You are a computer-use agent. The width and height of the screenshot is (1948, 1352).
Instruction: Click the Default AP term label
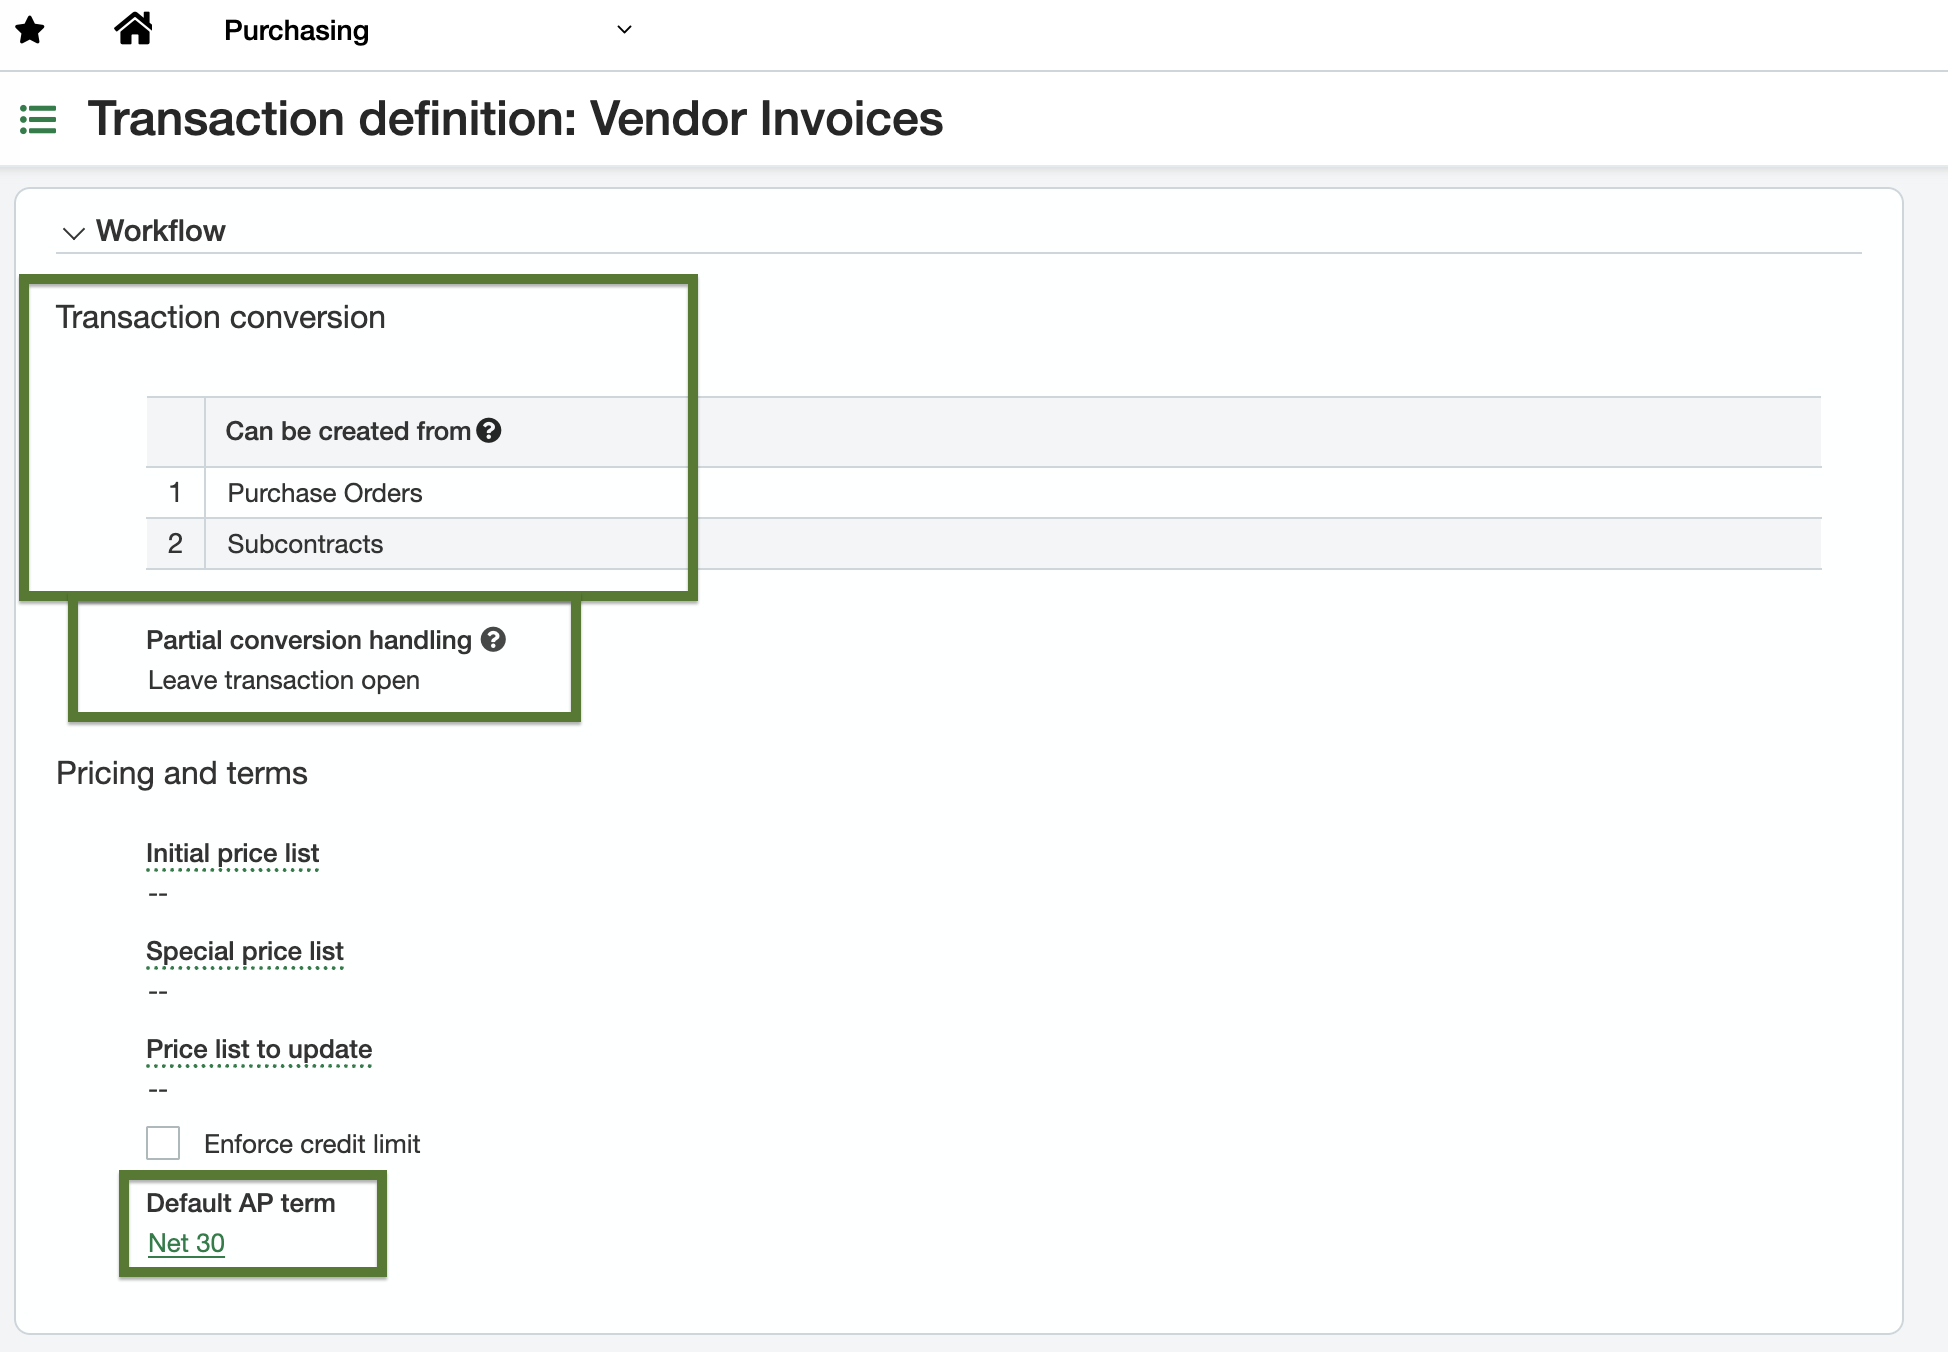click(x=241, y=1203)
